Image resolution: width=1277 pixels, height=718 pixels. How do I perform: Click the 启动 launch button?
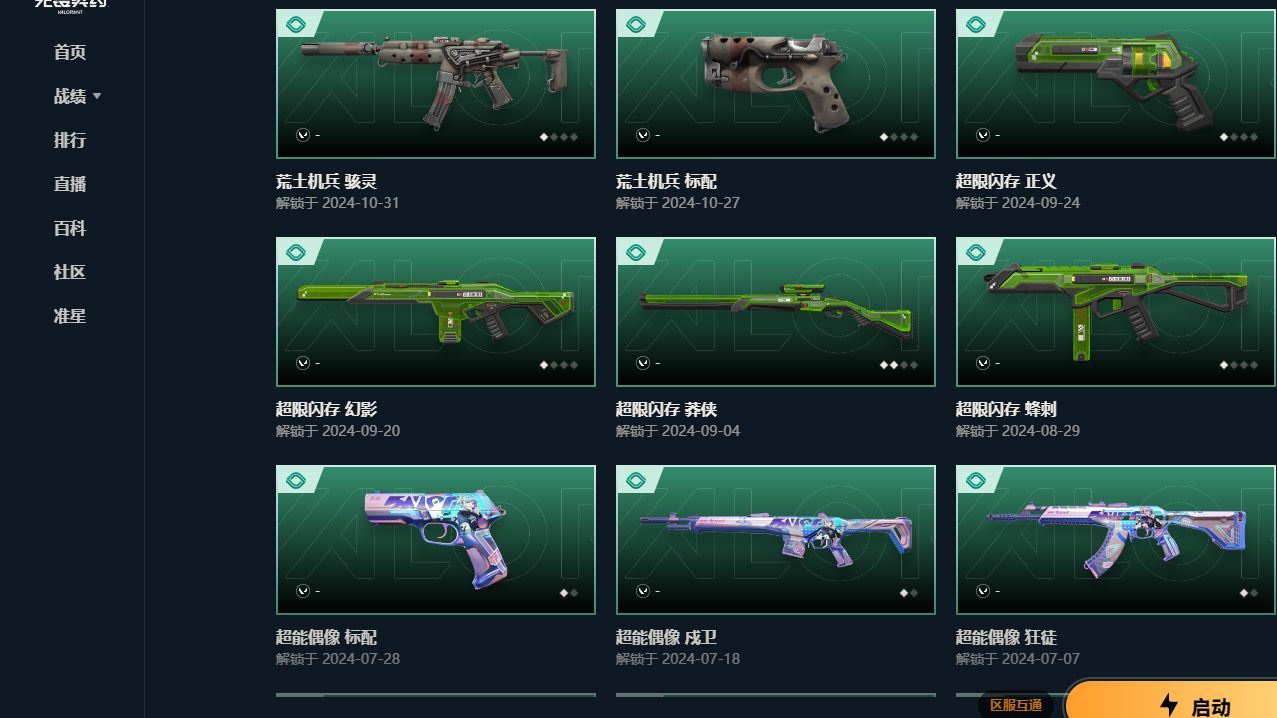point(1171,701)
